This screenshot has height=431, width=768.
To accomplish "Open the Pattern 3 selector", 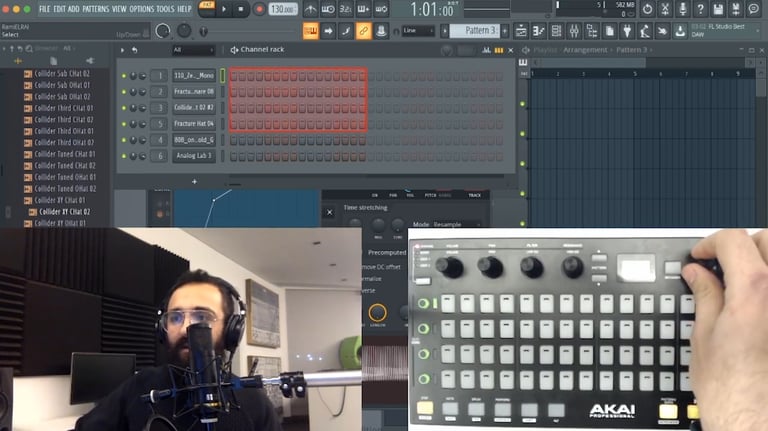I will pos(475,31).
